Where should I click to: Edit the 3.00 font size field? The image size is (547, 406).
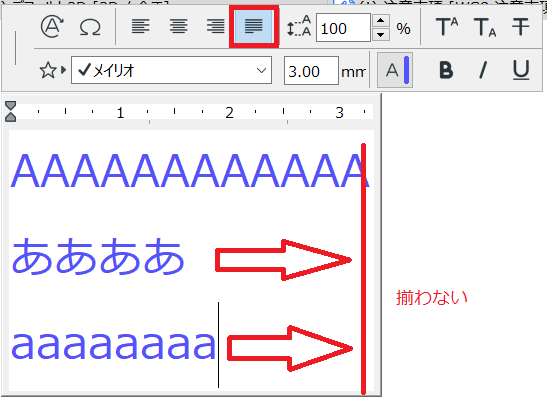click(311, 71)
